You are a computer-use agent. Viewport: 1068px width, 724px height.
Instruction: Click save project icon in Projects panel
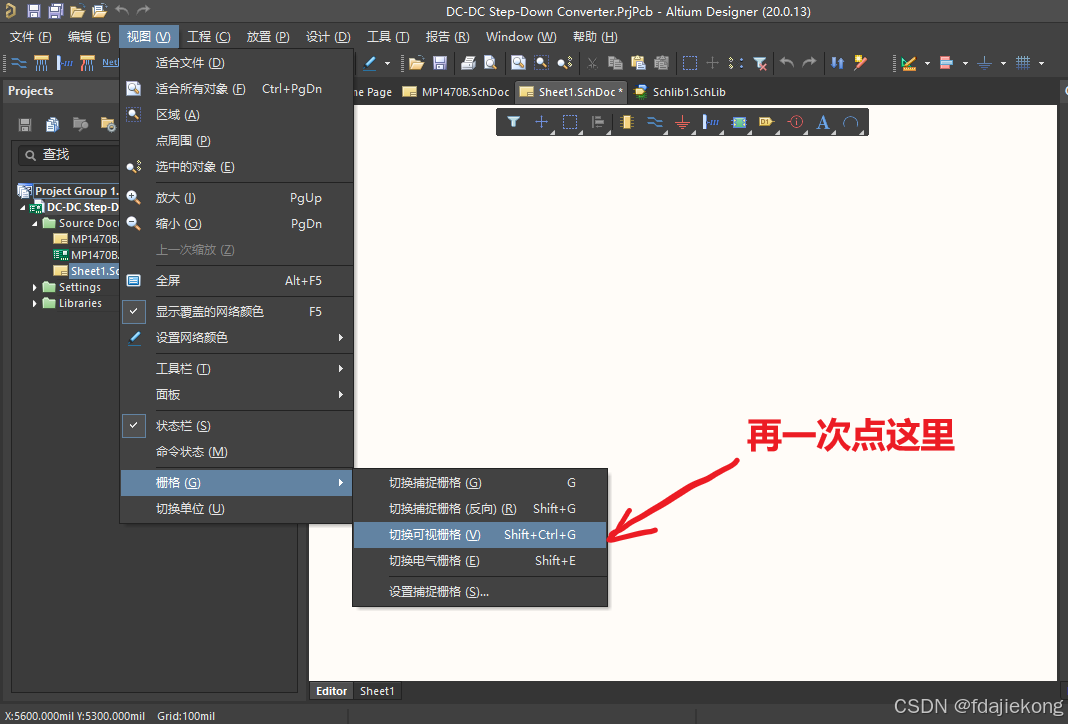point(25,124)
